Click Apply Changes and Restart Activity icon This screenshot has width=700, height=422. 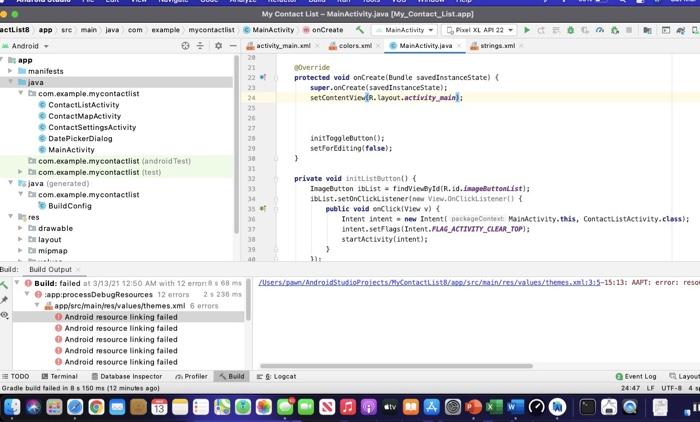(541, 30)
